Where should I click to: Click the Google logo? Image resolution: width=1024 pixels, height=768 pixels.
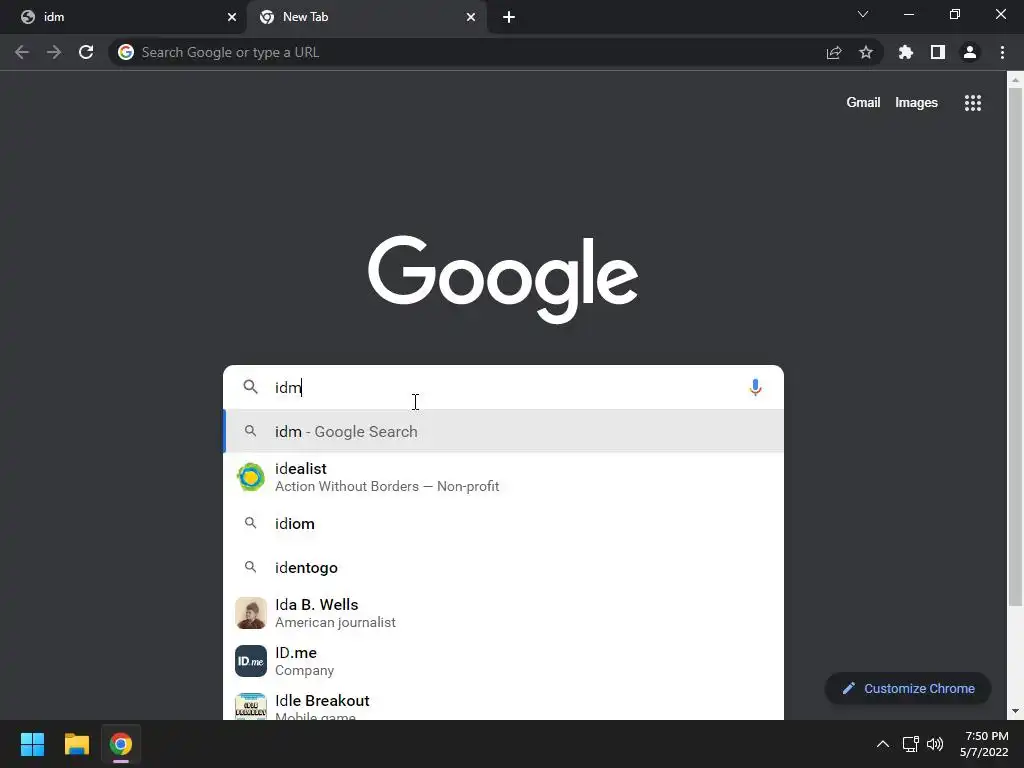(503, 279)
